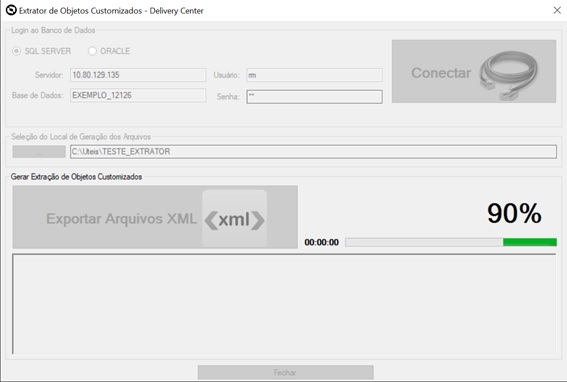This screenshot has height=382, width=567.
Task: Choose the ORACLE database option
Action: pos(109,51)
